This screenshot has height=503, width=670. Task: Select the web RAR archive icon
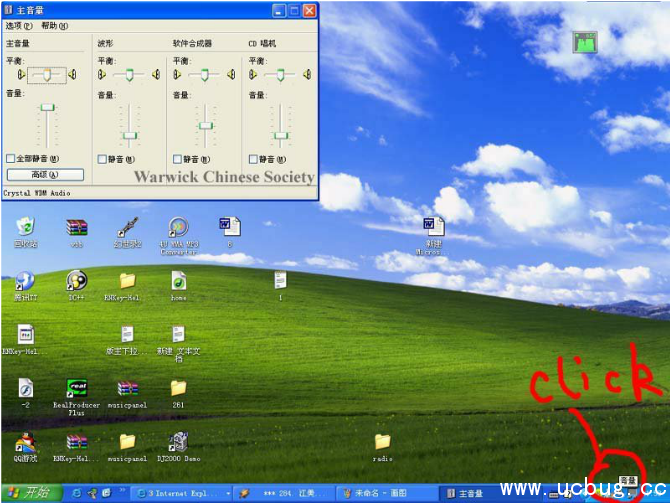pos(76,233)
